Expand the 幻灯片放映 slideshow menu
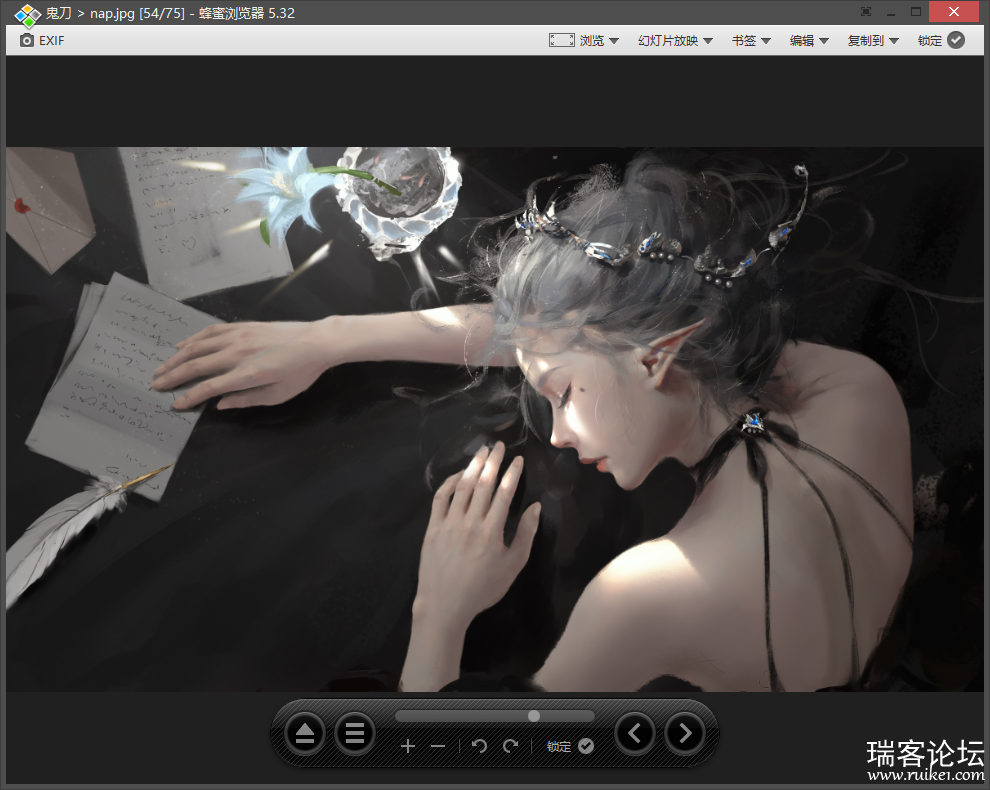 pos(675,40)
